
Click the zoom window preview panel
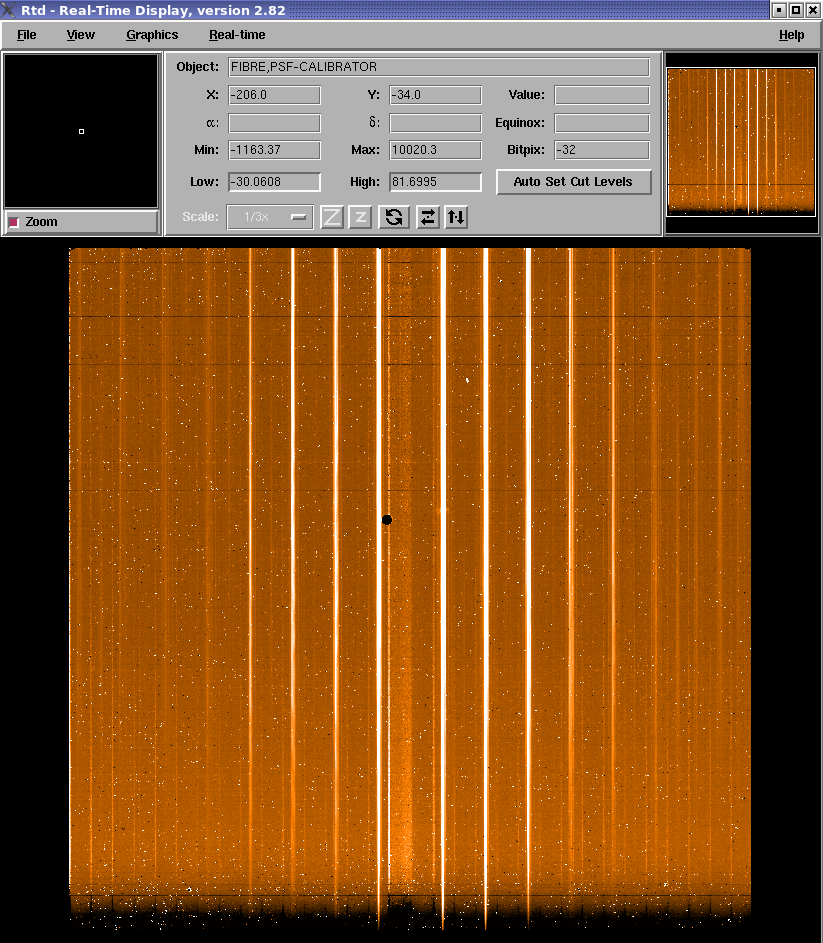pos(81,131)
